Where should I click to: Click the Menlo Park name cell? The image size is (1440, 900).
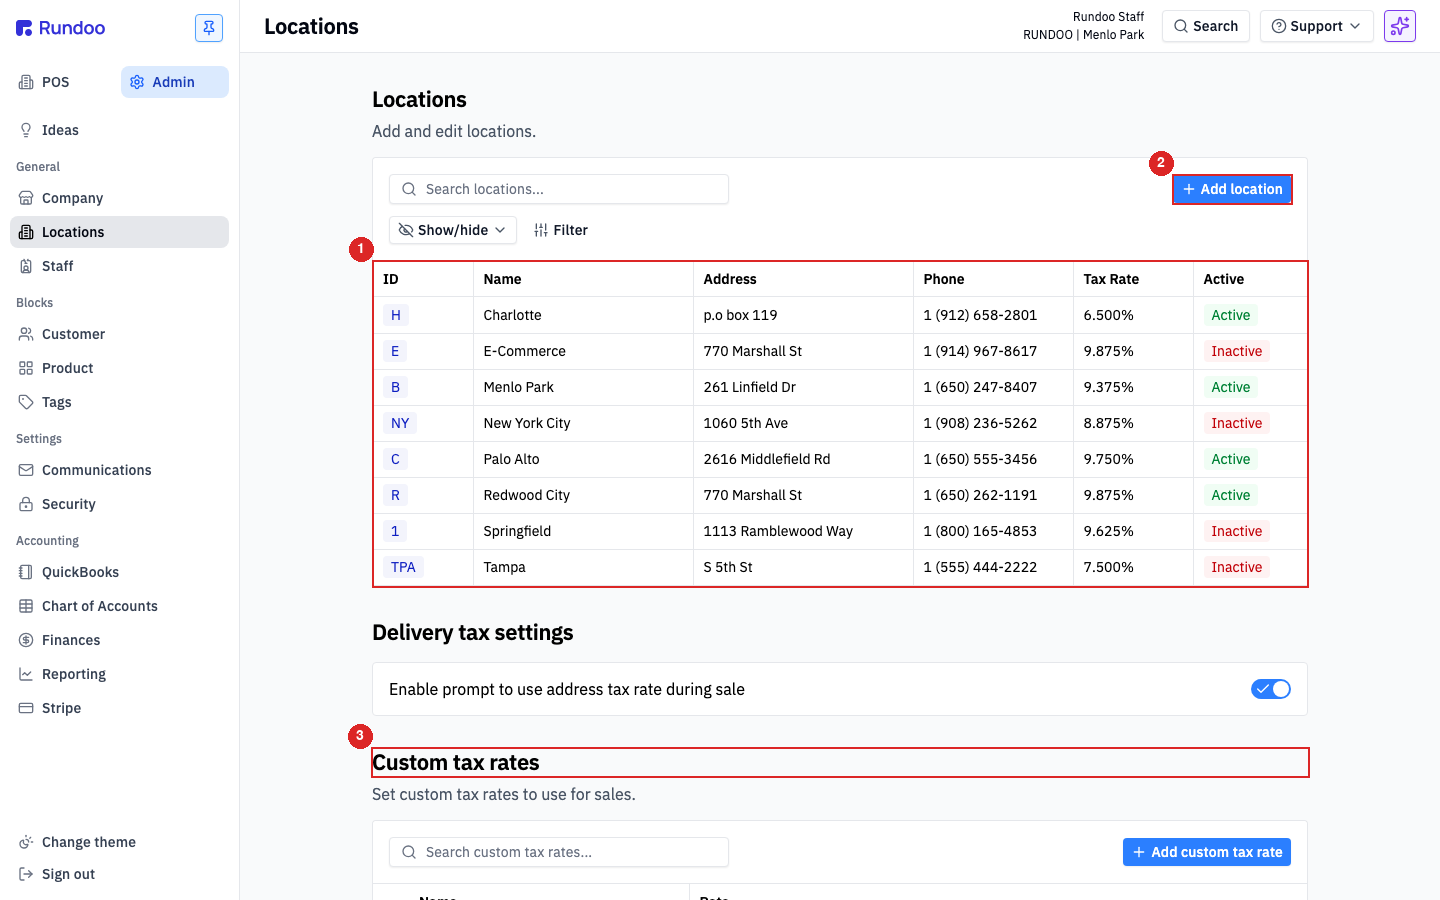pos(583,387)
